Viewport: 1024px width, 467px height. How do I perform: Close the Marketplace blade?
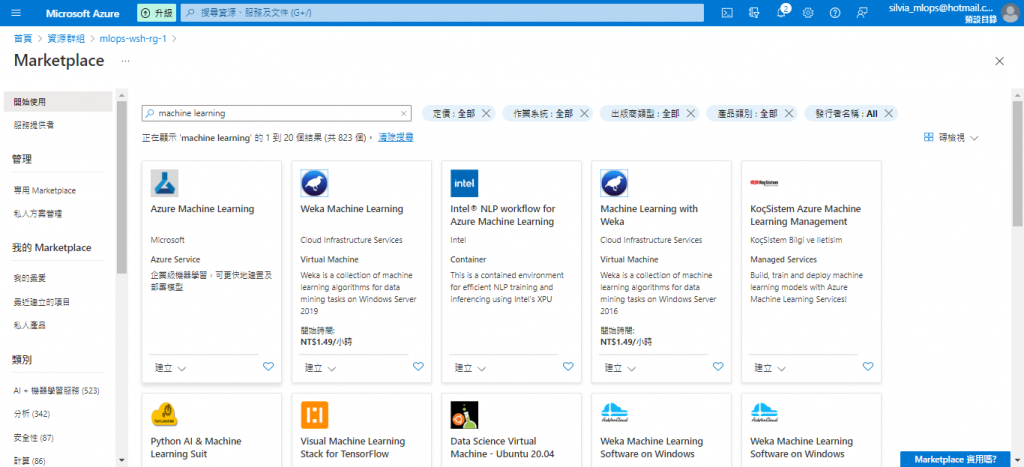[999, 61]
